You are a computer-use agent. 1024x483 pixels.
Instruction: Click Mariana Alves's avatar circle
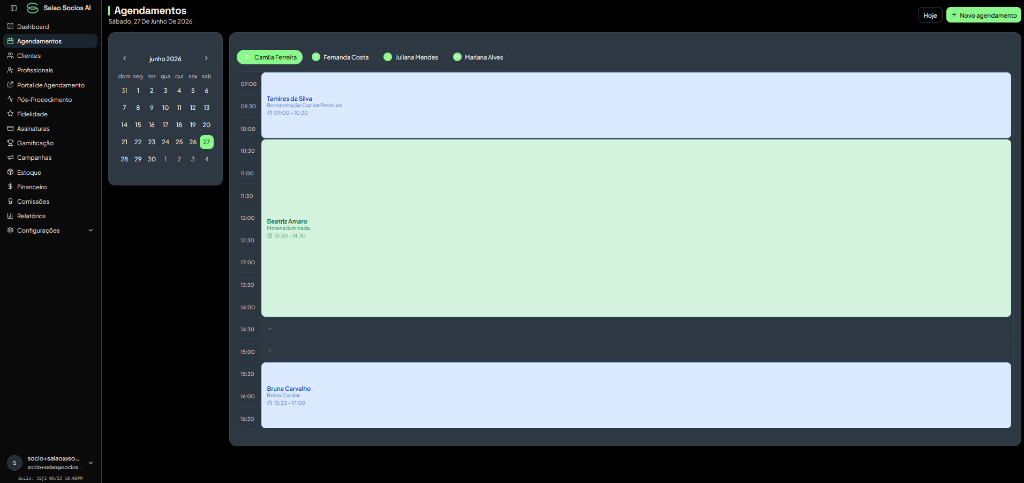click(457, 57)
